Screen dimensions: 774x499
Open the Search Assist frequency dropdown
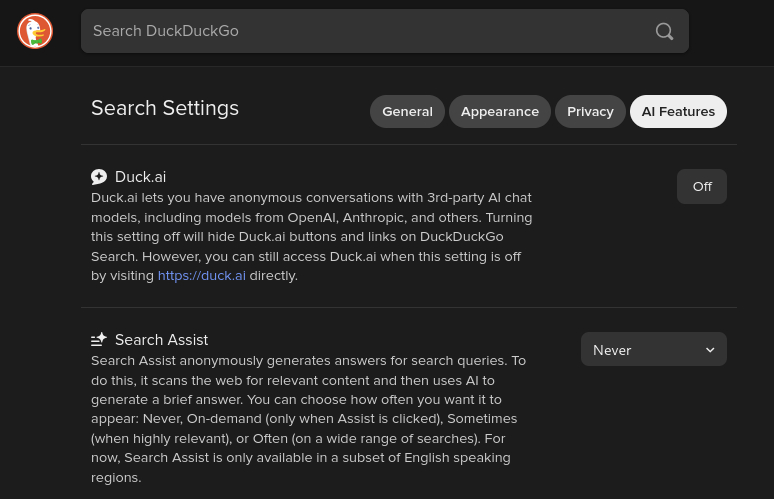[653, 350]
